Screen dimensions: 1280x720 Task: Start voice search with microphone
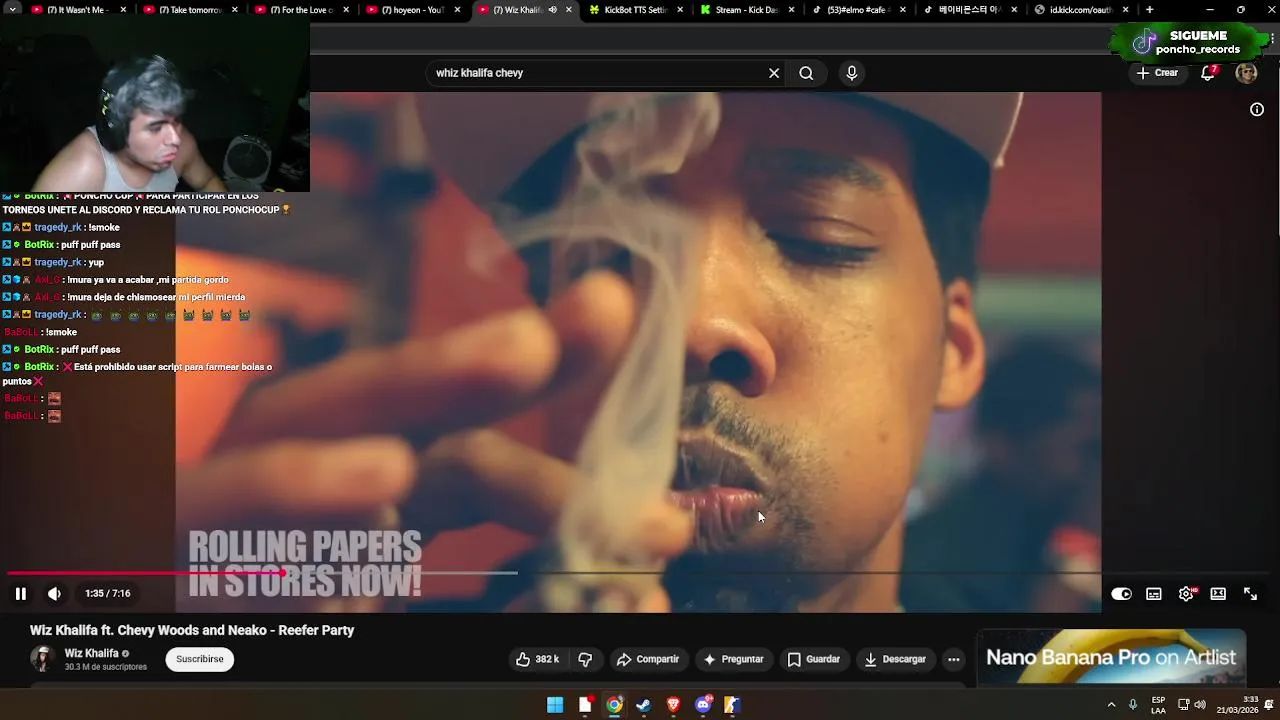click(852, 73)
